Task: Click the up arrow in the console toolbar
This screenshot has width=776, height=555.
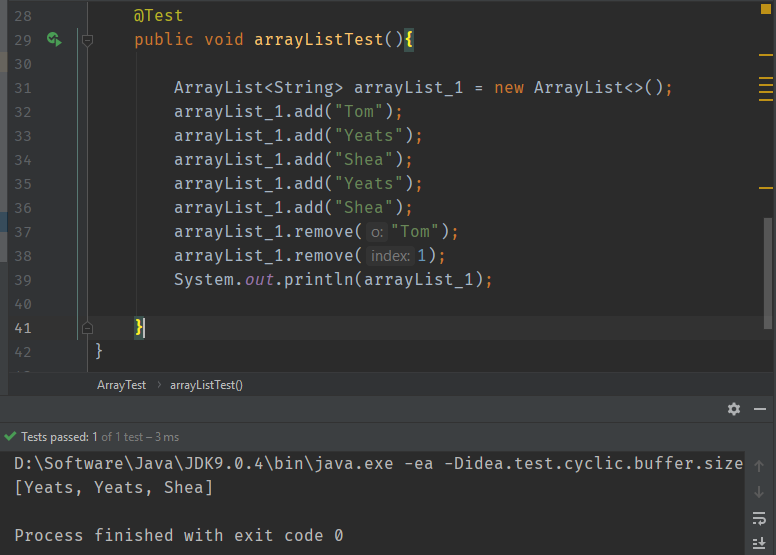Action: click(x=759, y=466)
